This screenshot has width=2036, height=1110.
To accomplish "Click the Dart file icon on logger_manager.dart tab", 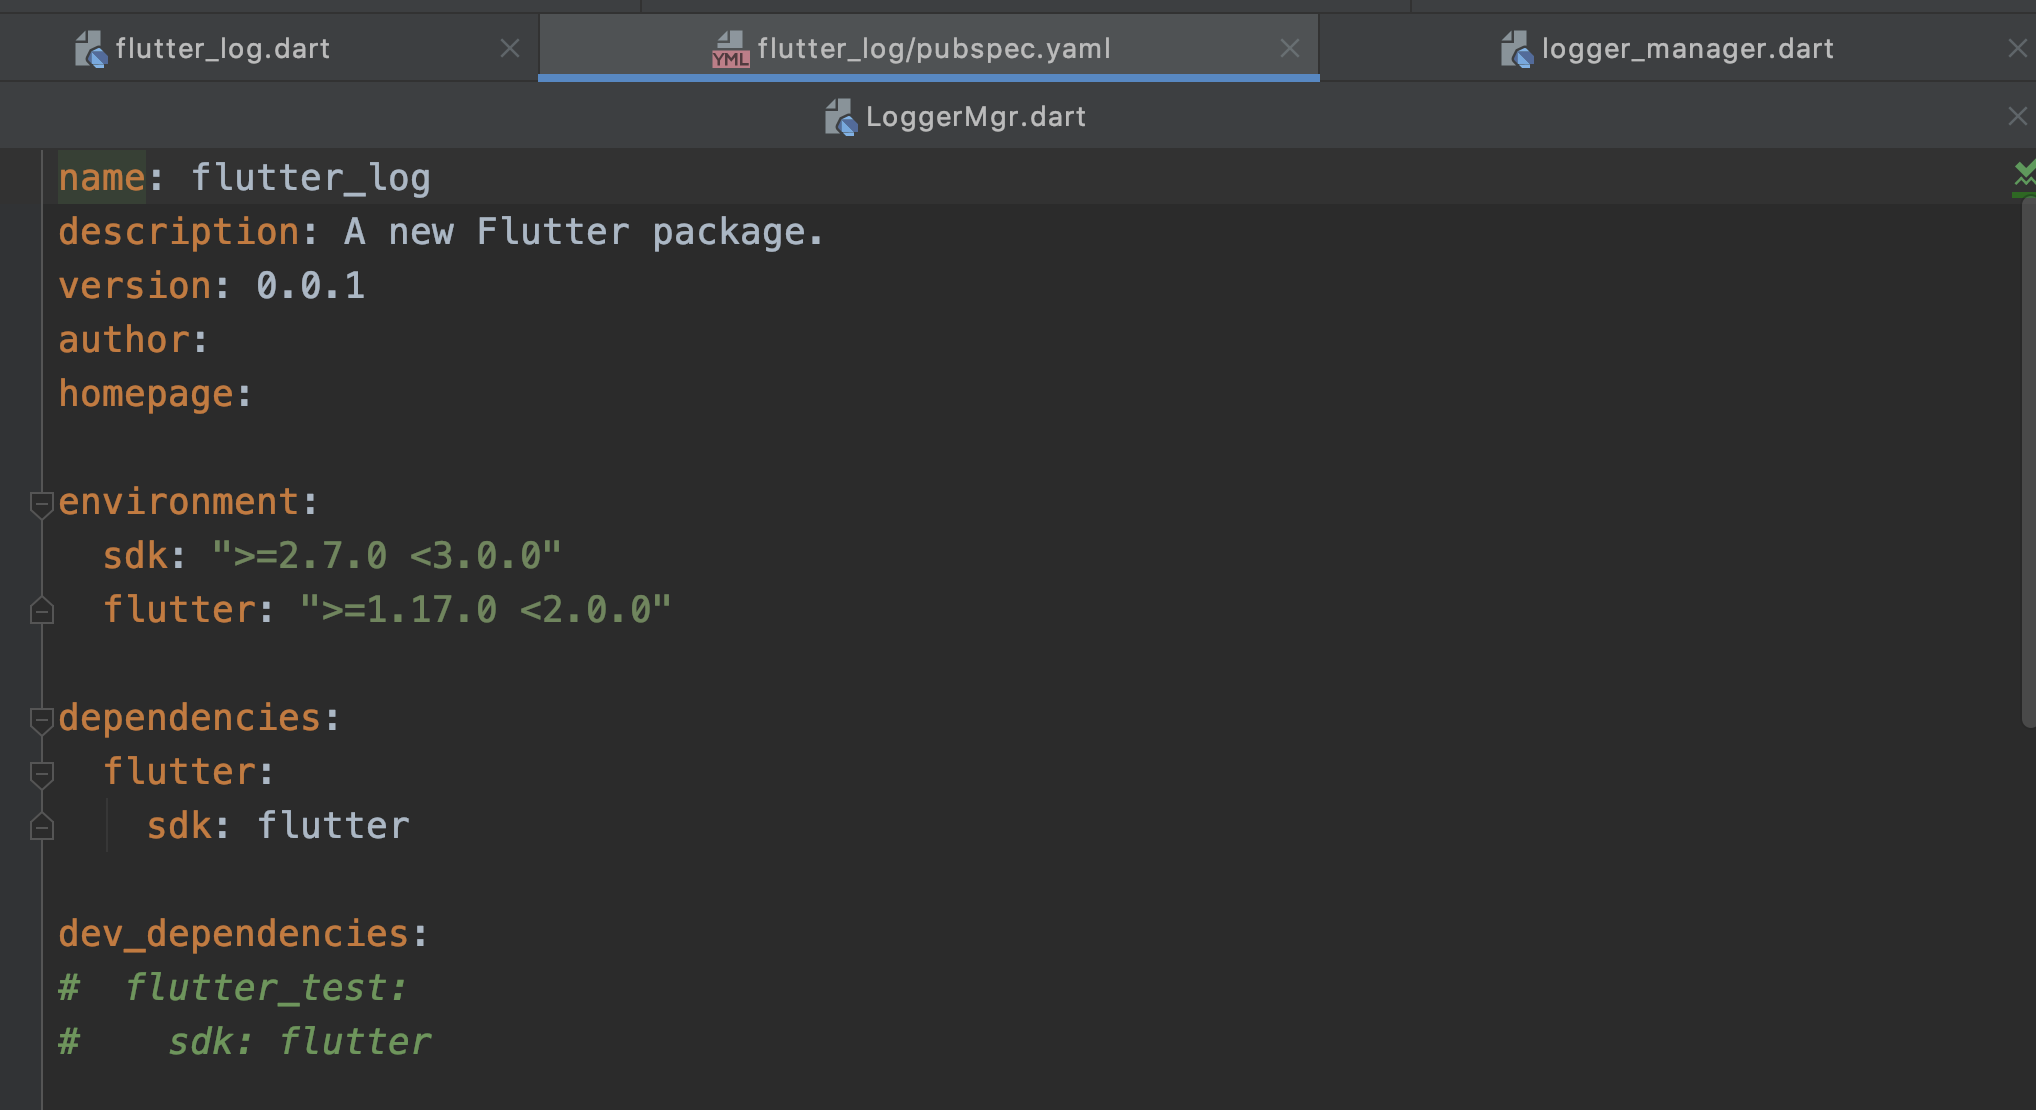I will click(x=1516, y=49).
